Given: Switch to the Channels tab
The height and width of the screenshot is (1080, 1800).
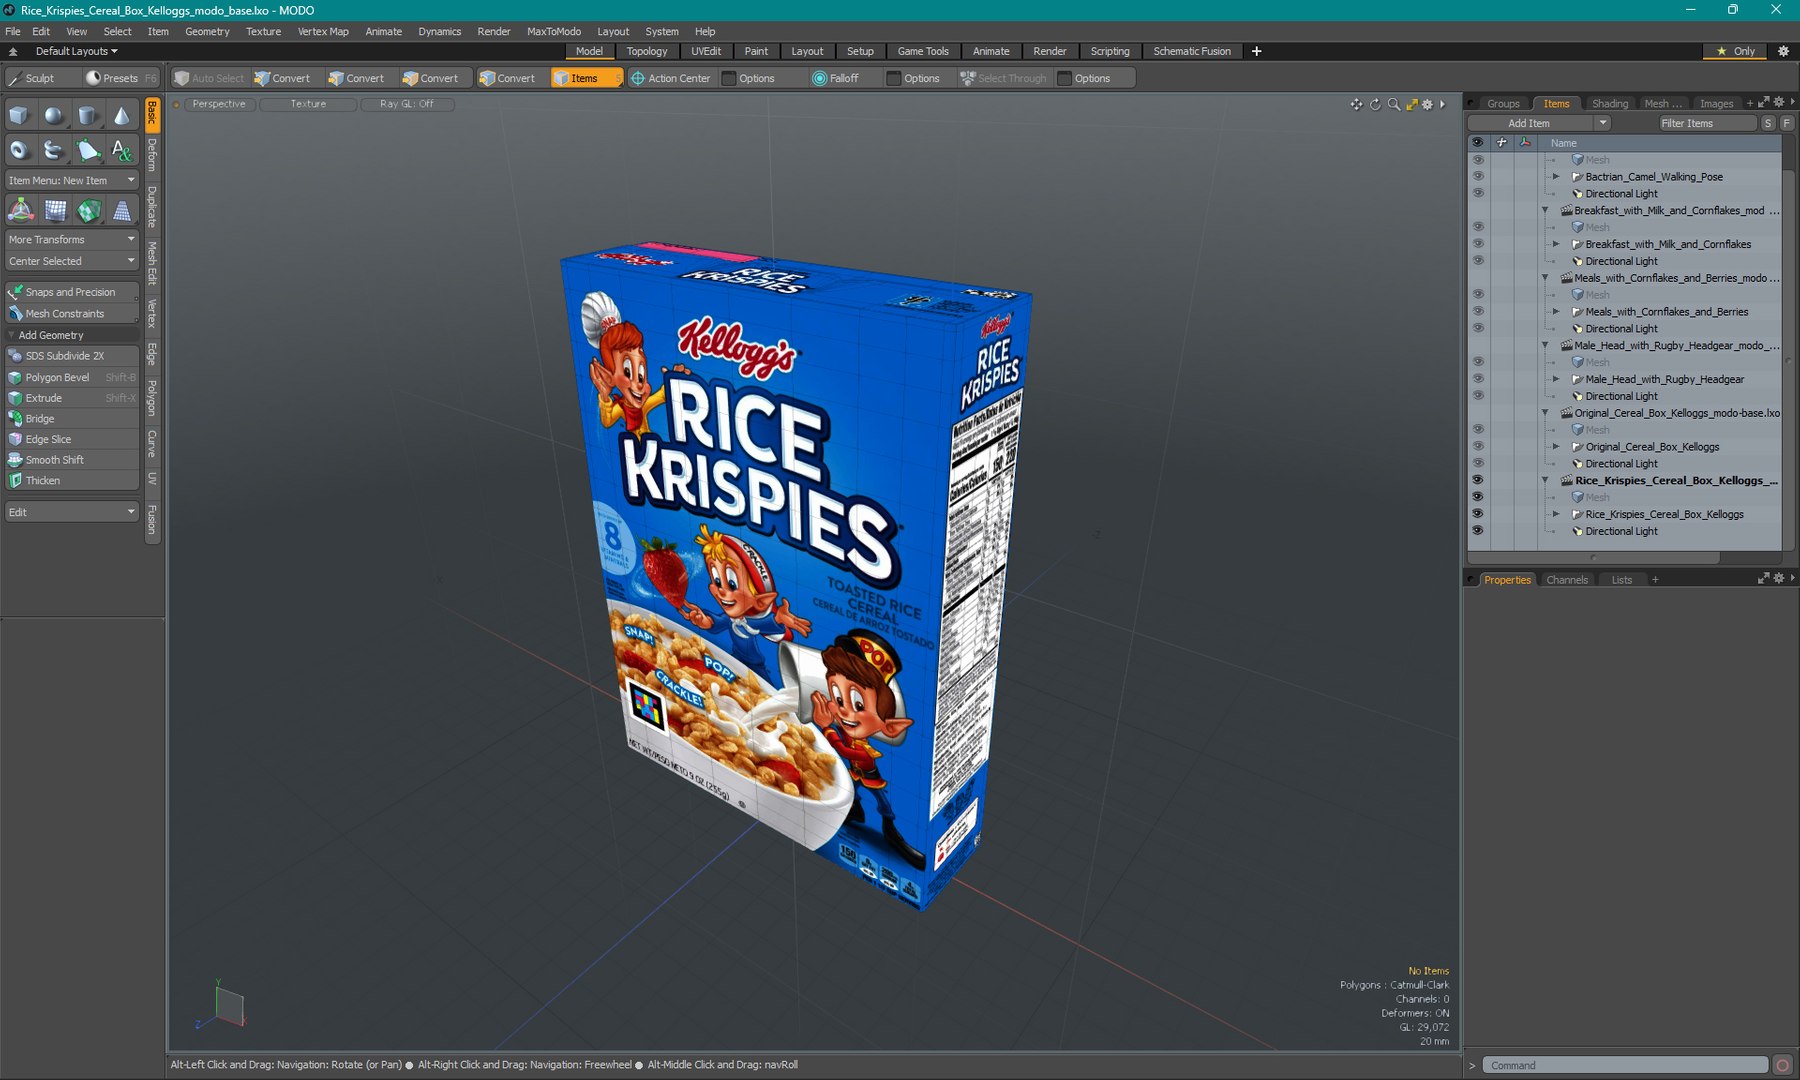Looking at the screenshot, I should [x=1566, y=580].
